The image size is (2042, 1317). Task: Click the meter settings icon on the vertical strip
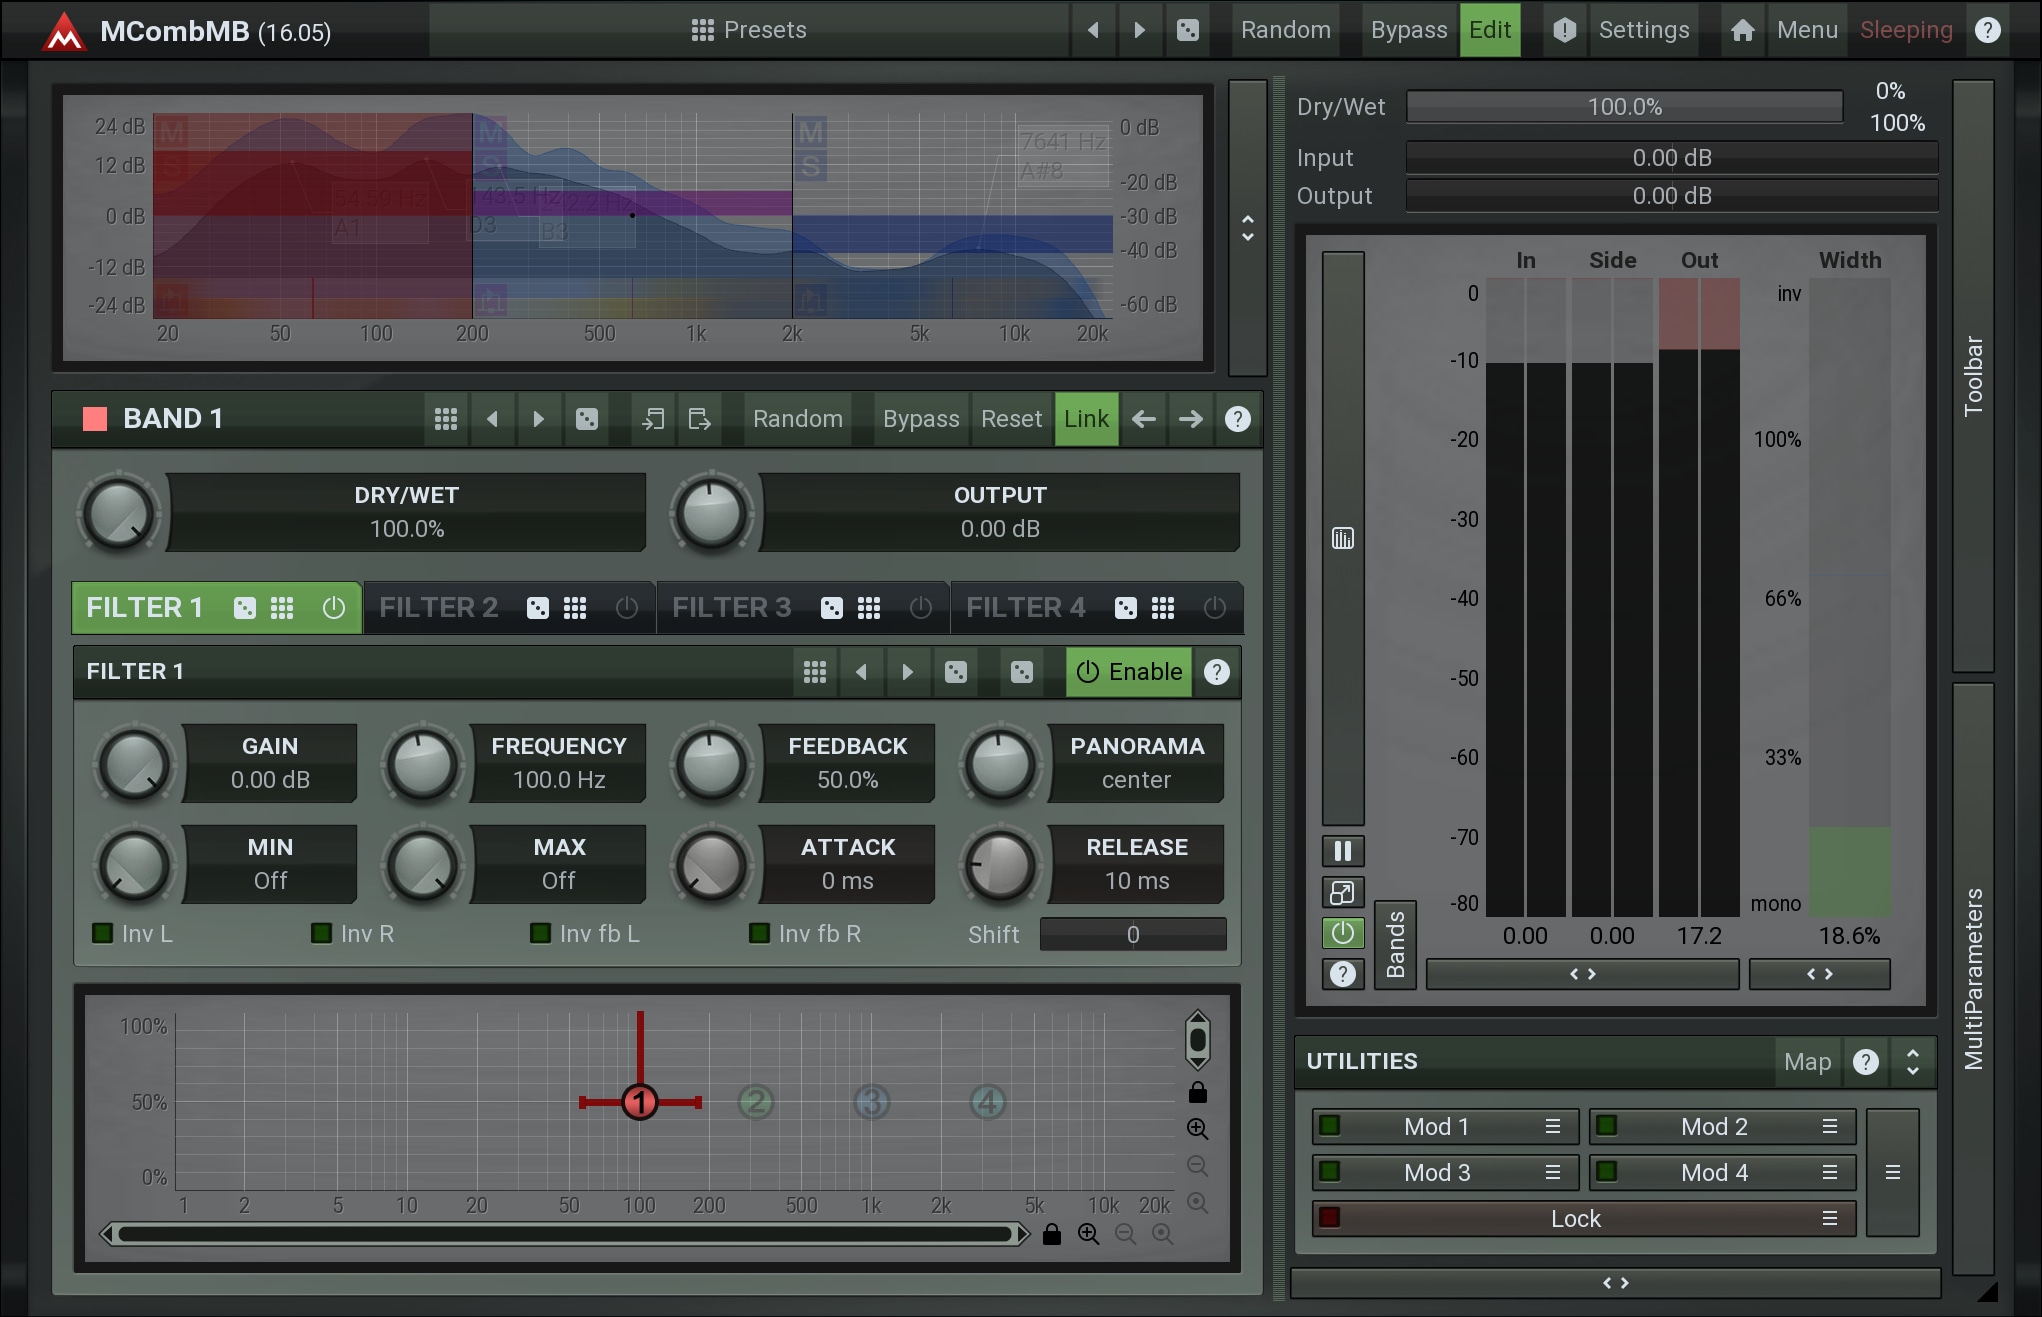[x=1343, y=539]
